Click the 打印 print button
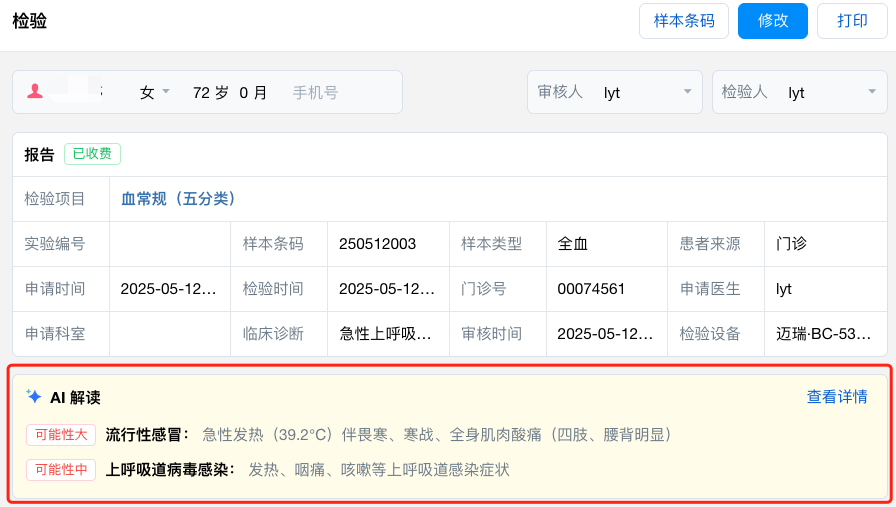The image size is (896, 507). pos(852,21)
